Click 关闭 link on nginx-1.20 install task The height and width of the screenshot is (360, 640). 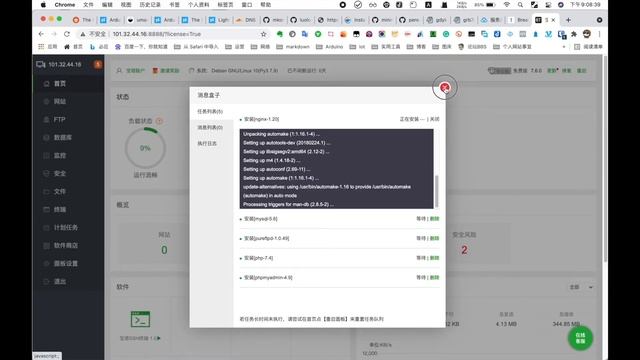435,119
